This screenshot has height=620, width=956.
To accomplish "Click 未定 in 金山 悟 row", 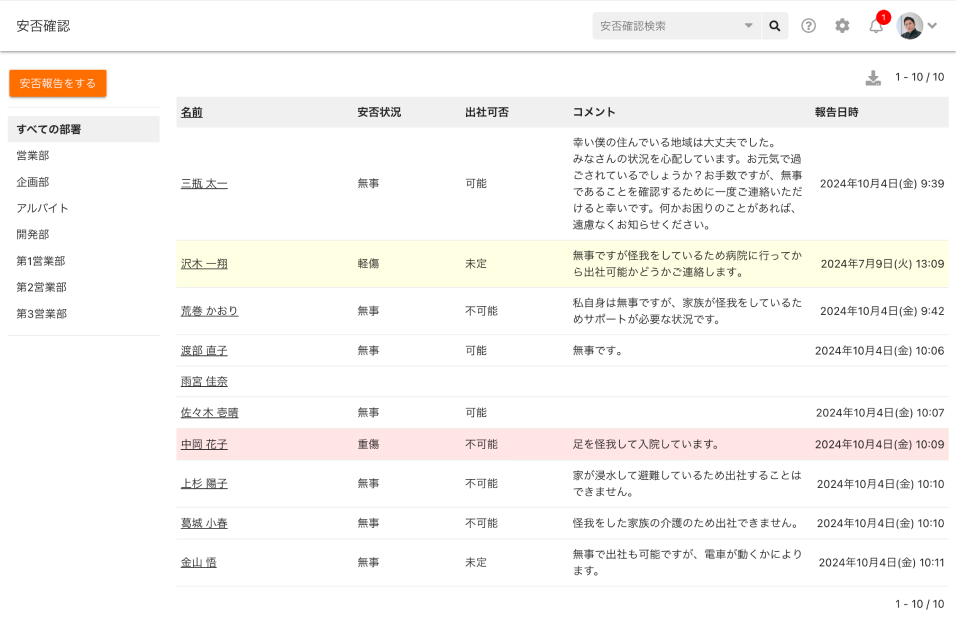I will point(476,563).
